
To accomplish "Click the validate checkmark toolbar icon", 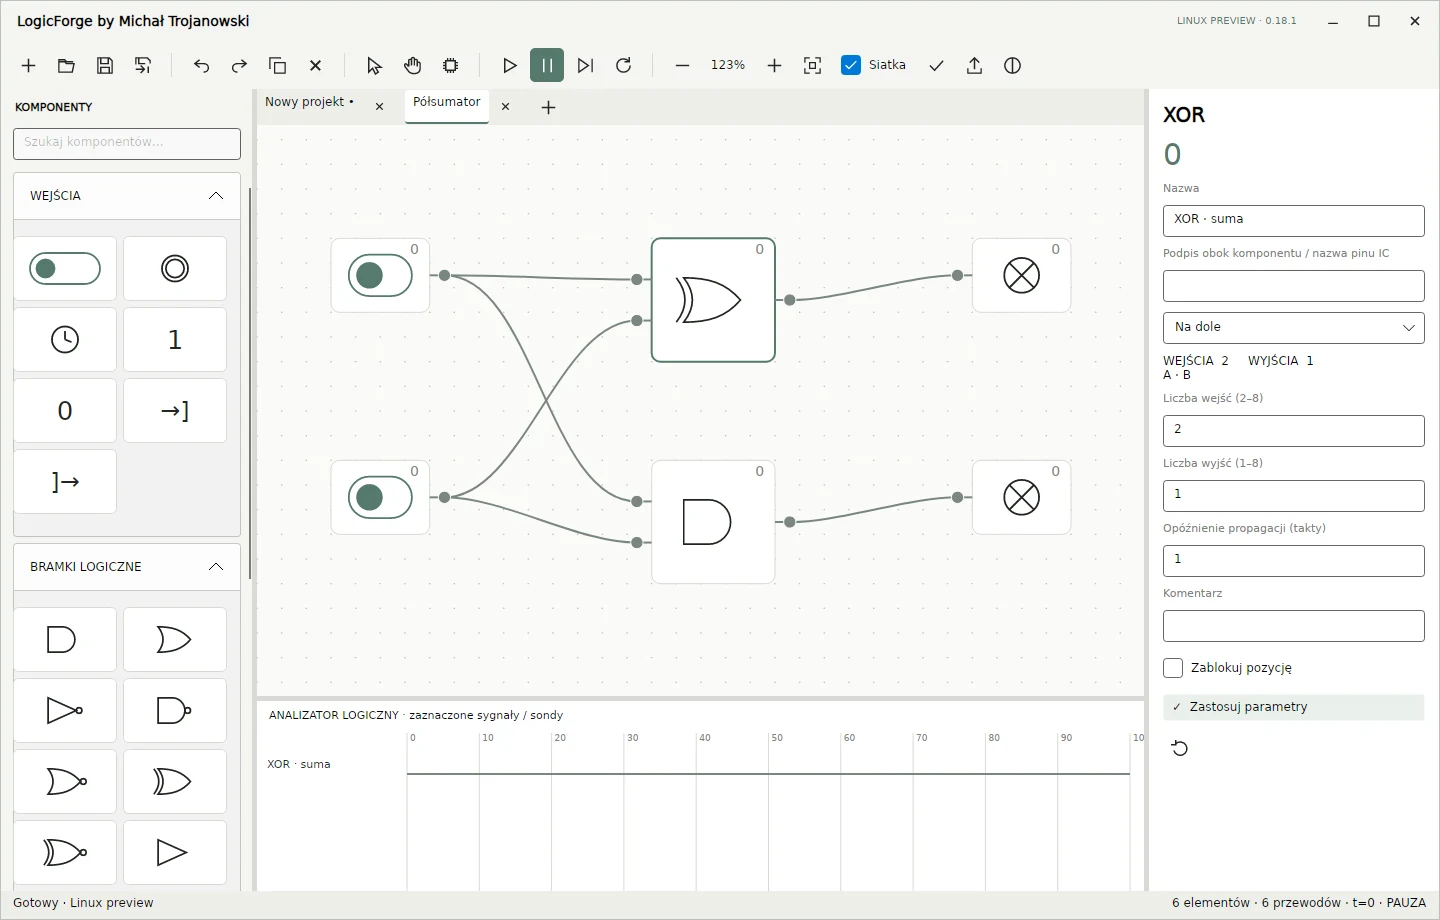I will [x=937, y=66].
